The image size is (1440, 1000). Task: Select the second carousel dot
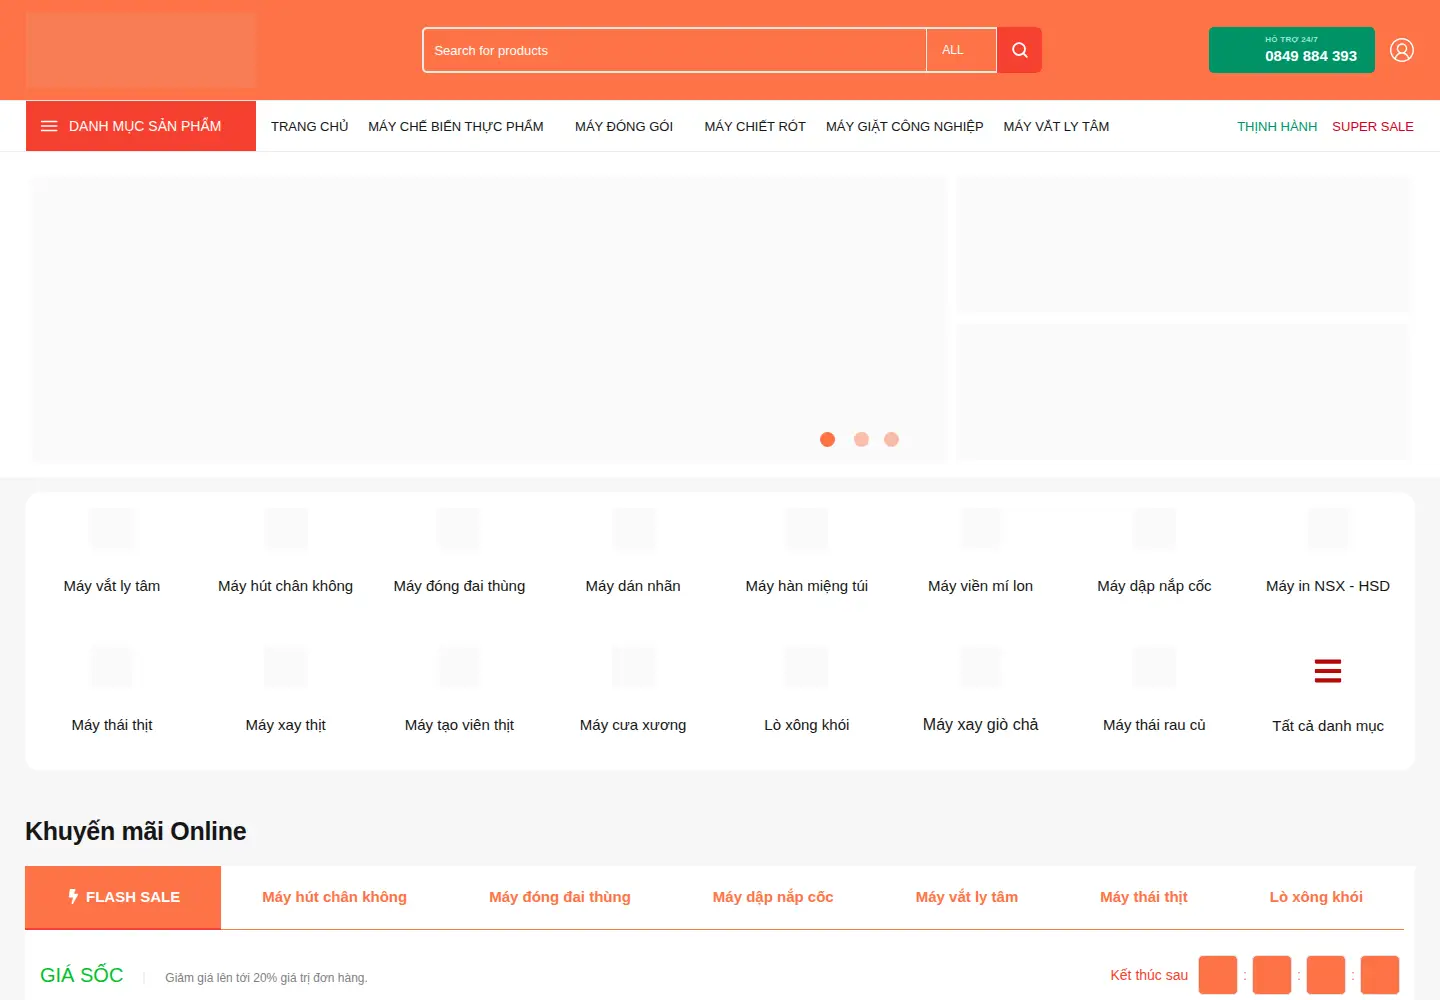coord(861,439)
